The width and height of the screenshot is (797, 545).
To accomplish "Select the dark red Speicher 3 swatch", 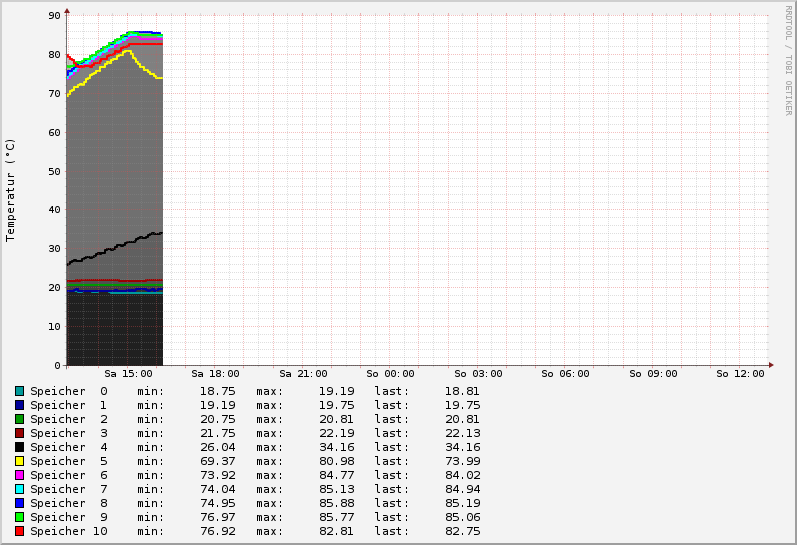I will pyautogui.click(x=19, y=433).
